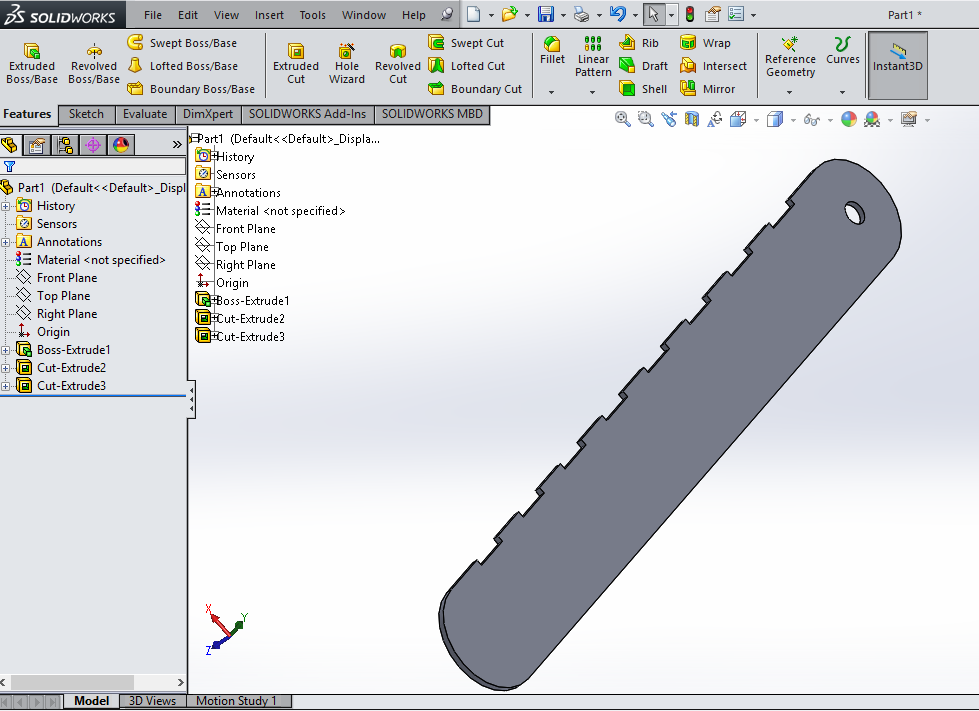Screen dimensions: 979x711
Task: Click the filter field in feature tree
Action: (92, 166)
